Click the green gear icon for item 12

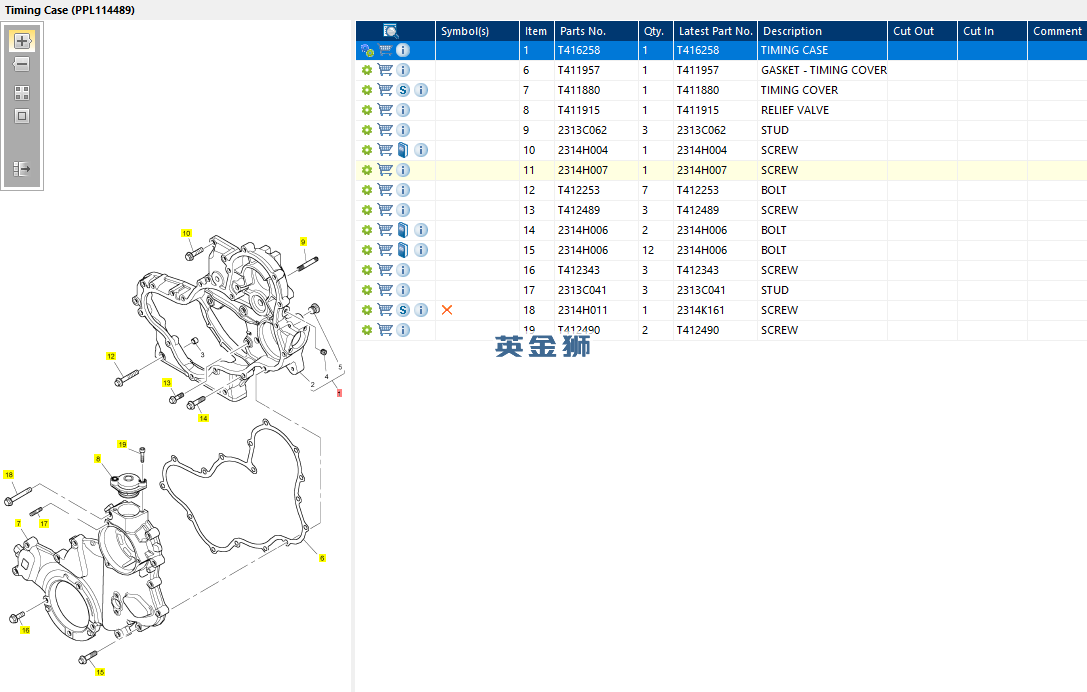pyautogui.click(x=367, y=190)
